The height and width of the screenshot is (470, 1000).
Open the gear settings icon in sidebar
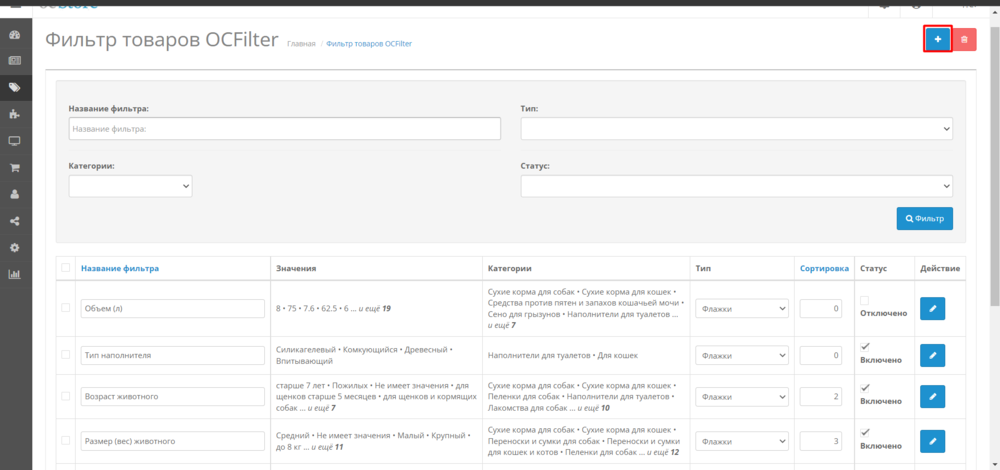[15, 247]
